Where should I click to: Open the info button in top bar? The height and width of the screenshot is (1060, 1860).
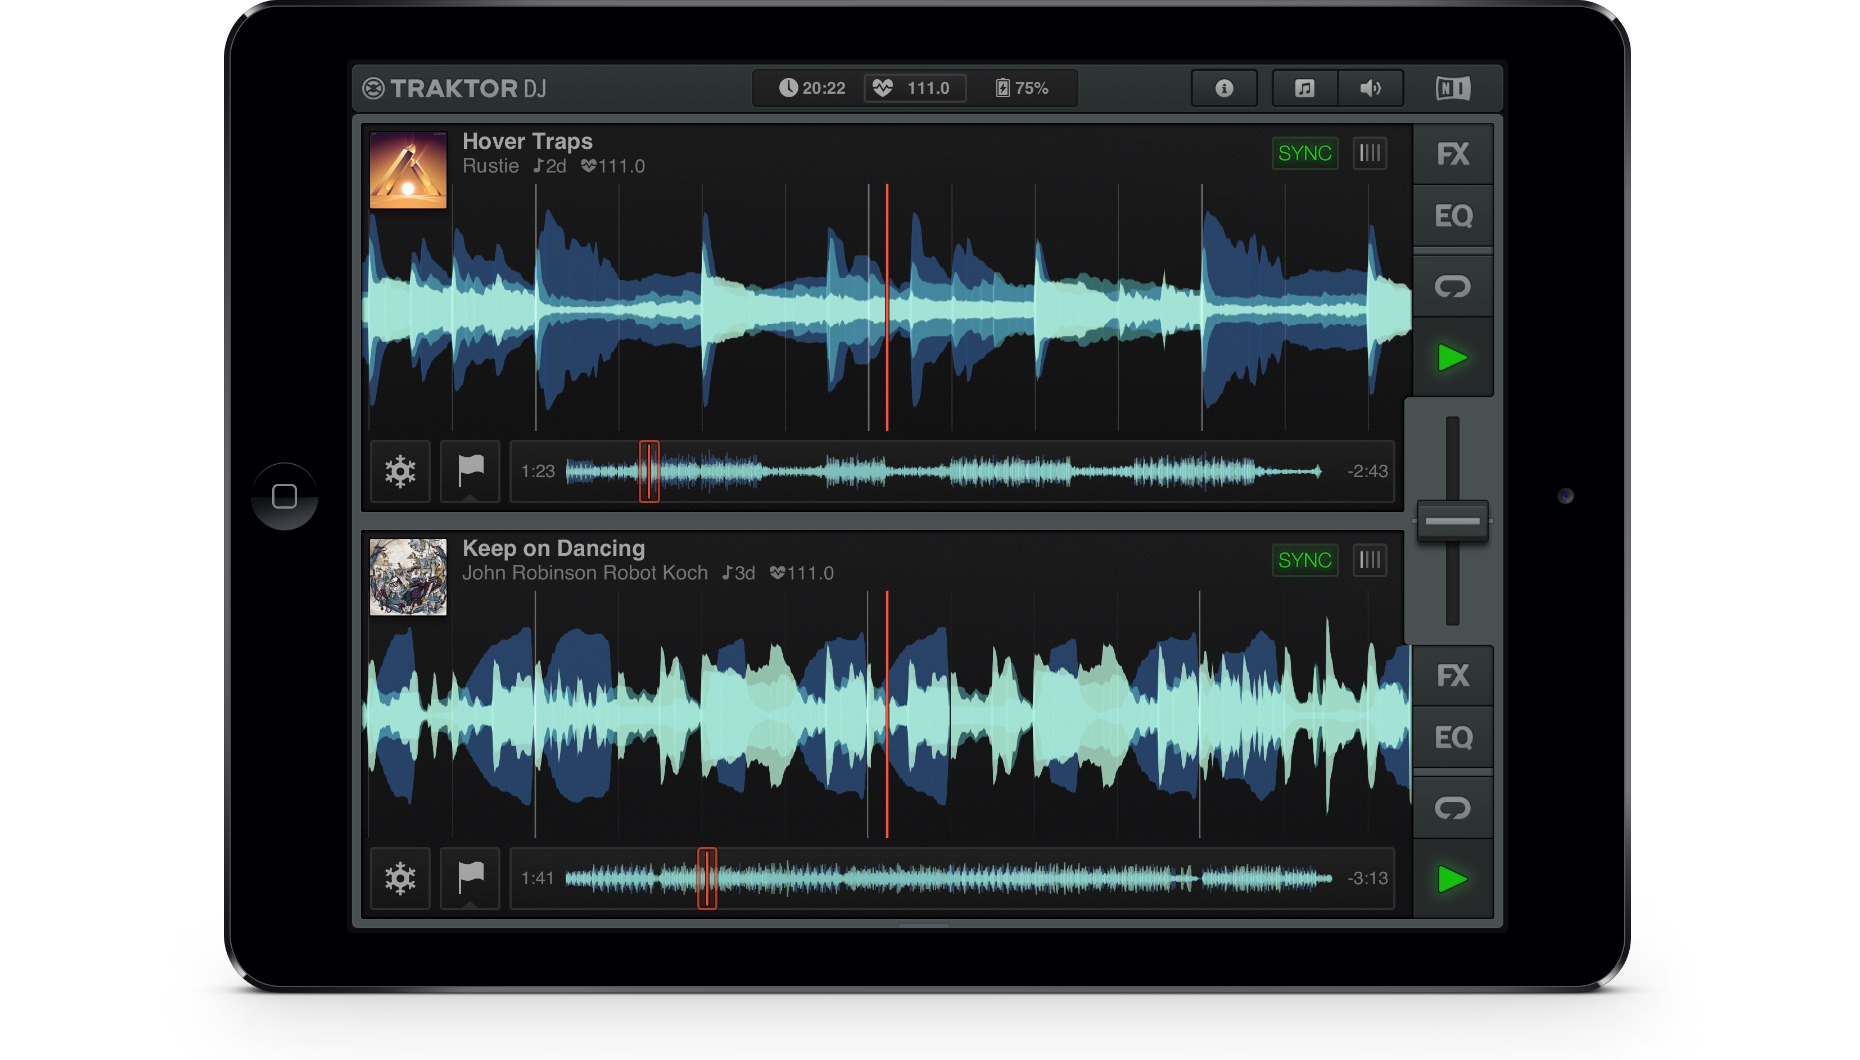(x=1223, y=88)
